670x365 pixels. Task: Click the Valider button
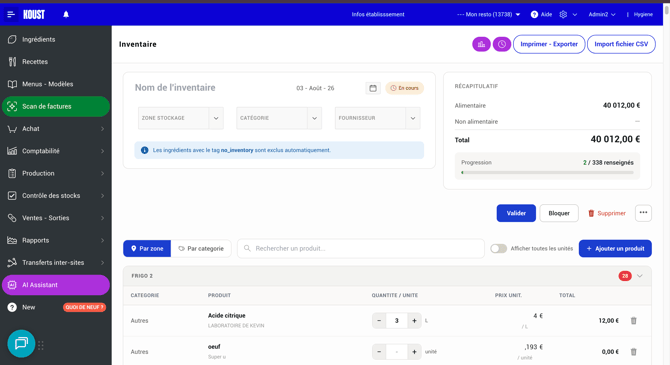point(516,213)
